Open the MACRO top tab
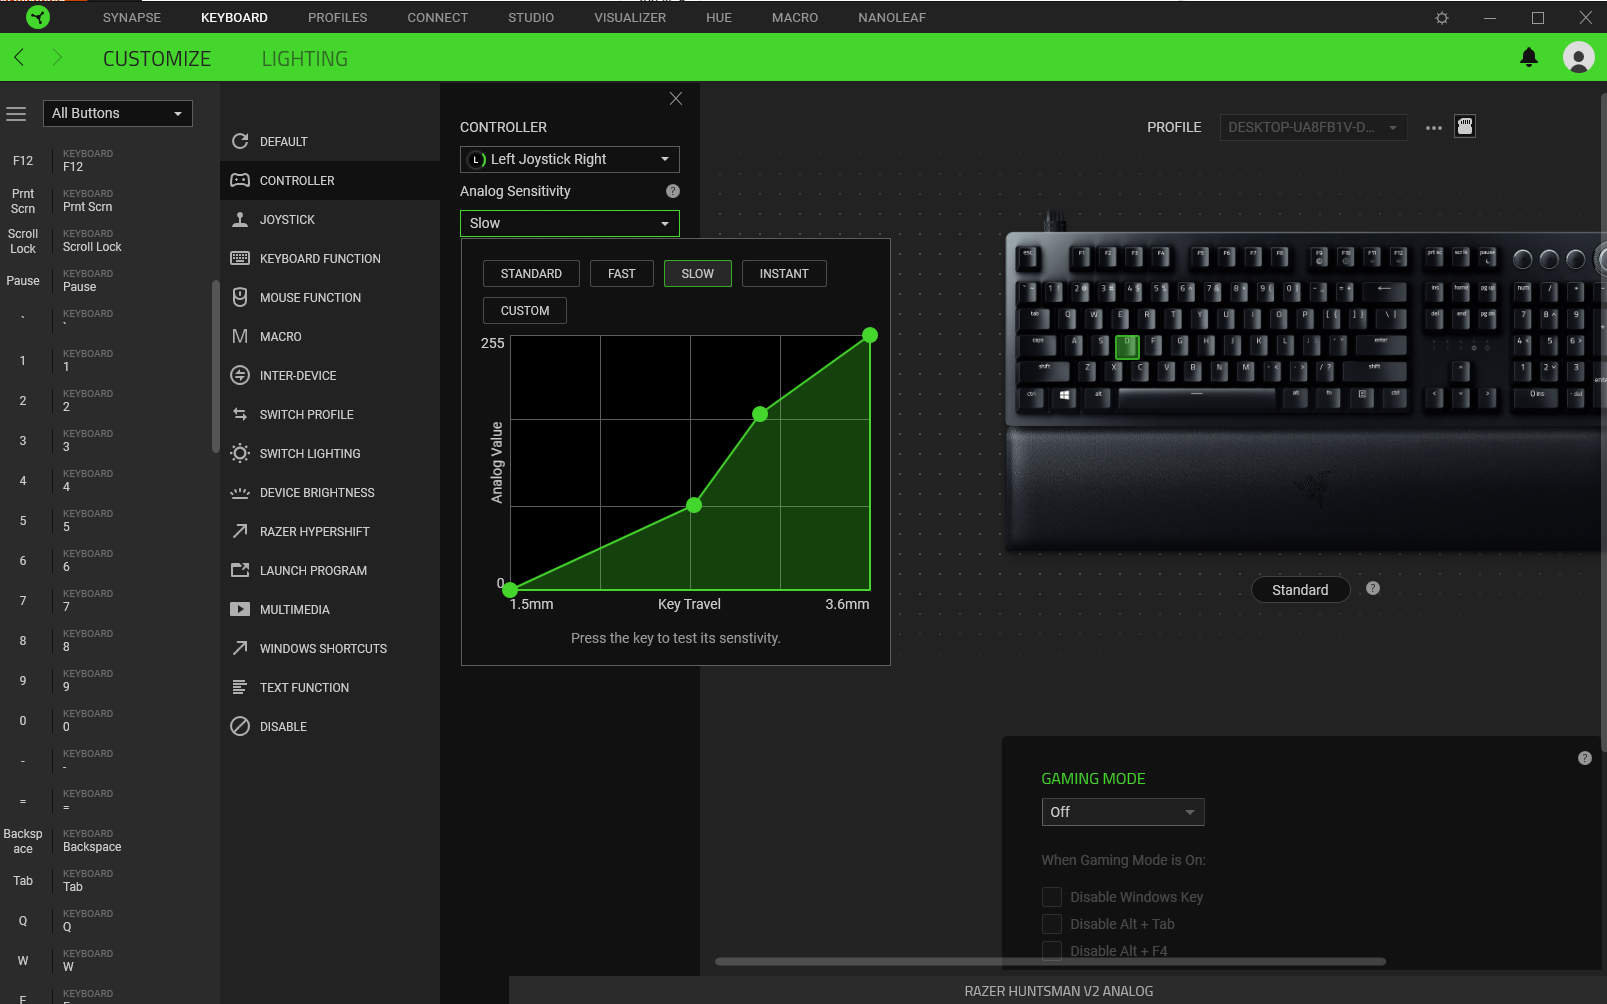The width and height of the screenshot is (1607, 1004). [x=795, y=18]
